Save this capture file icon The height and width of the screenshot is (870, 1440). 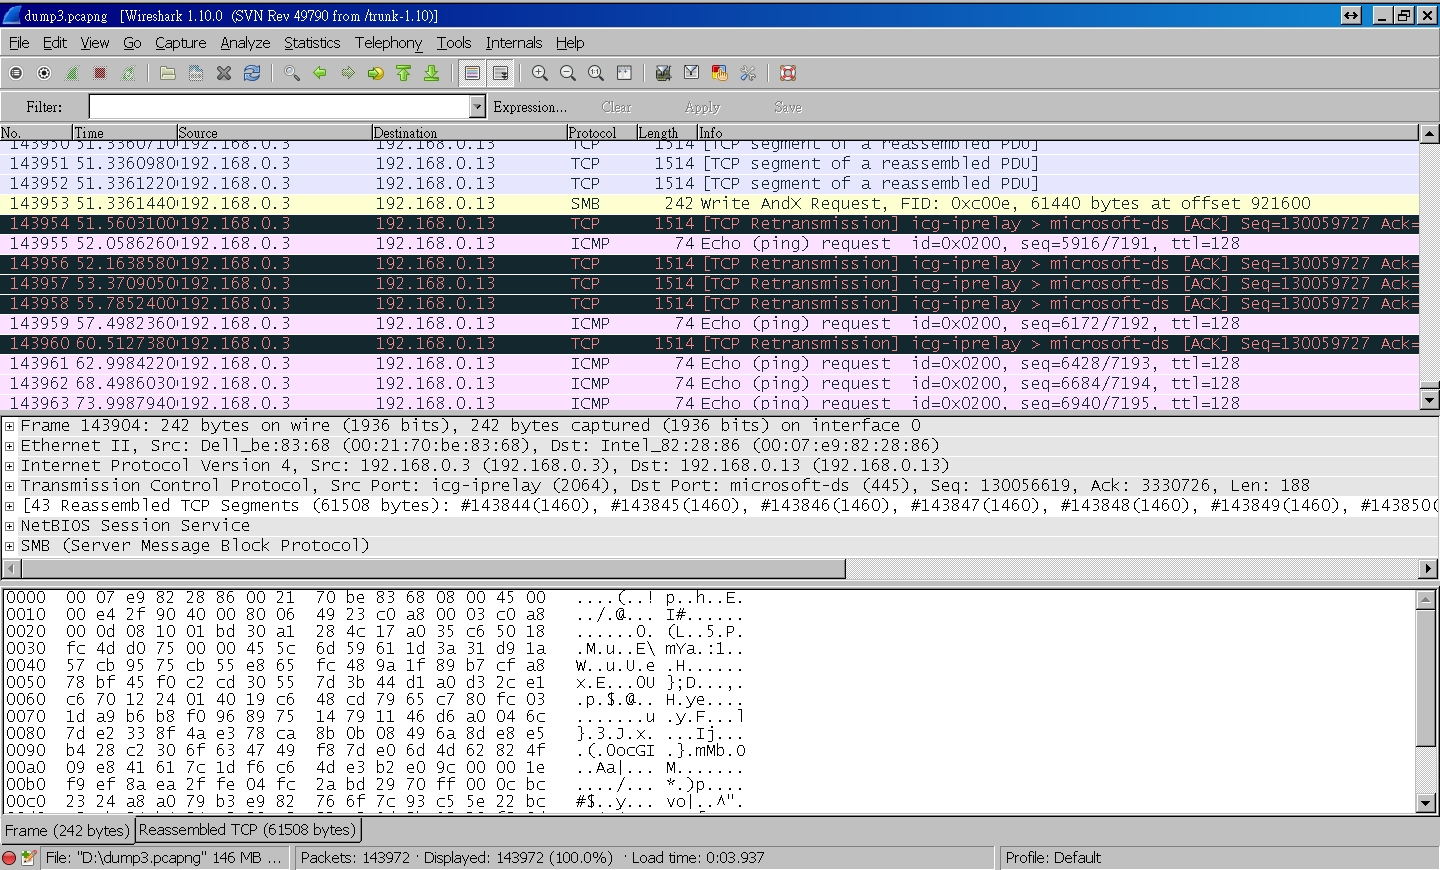click(196, 73)
